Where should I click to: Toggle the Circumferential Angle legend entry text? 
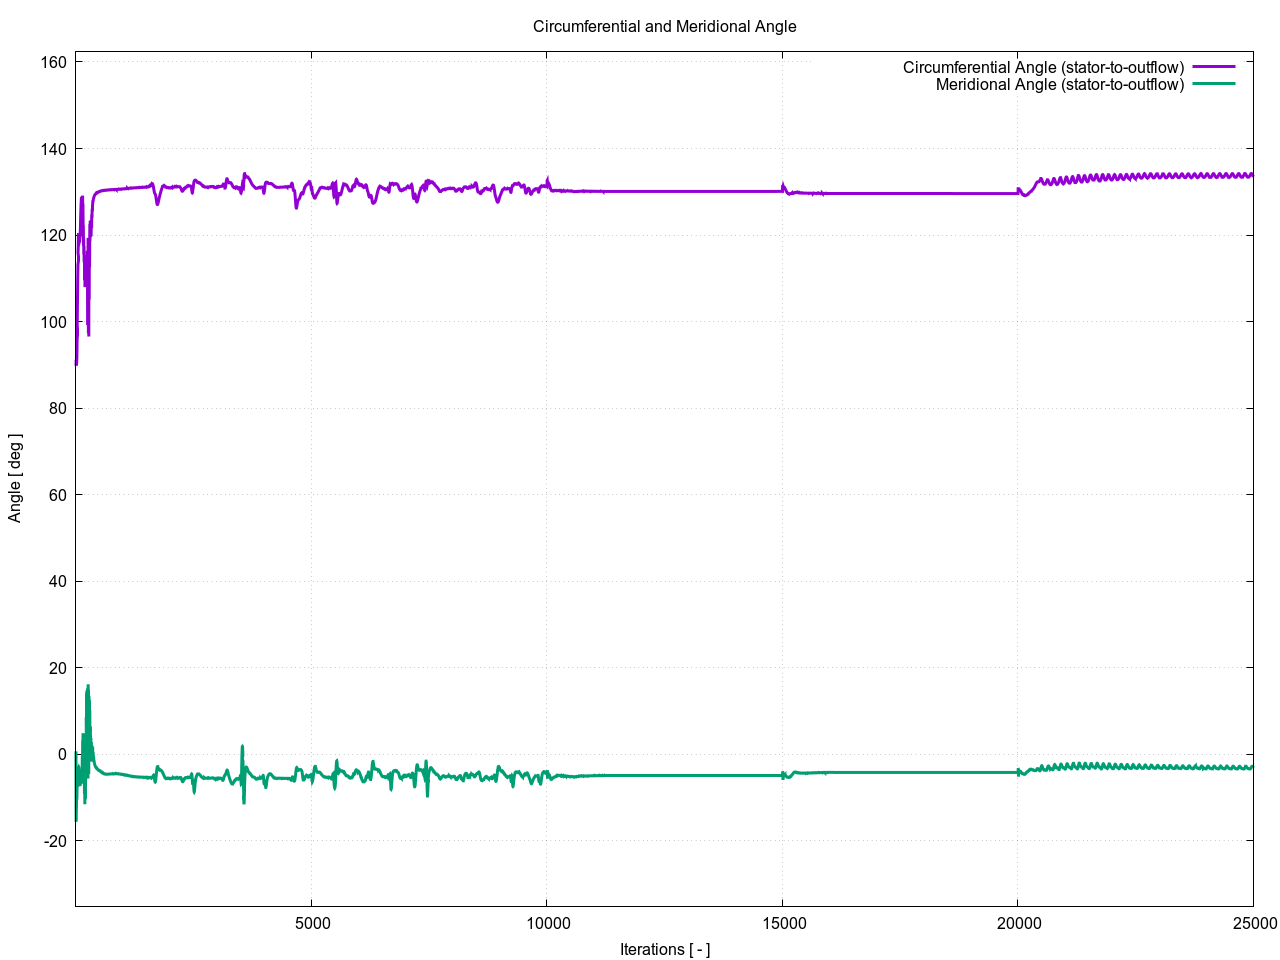(x=1043, y=67)
